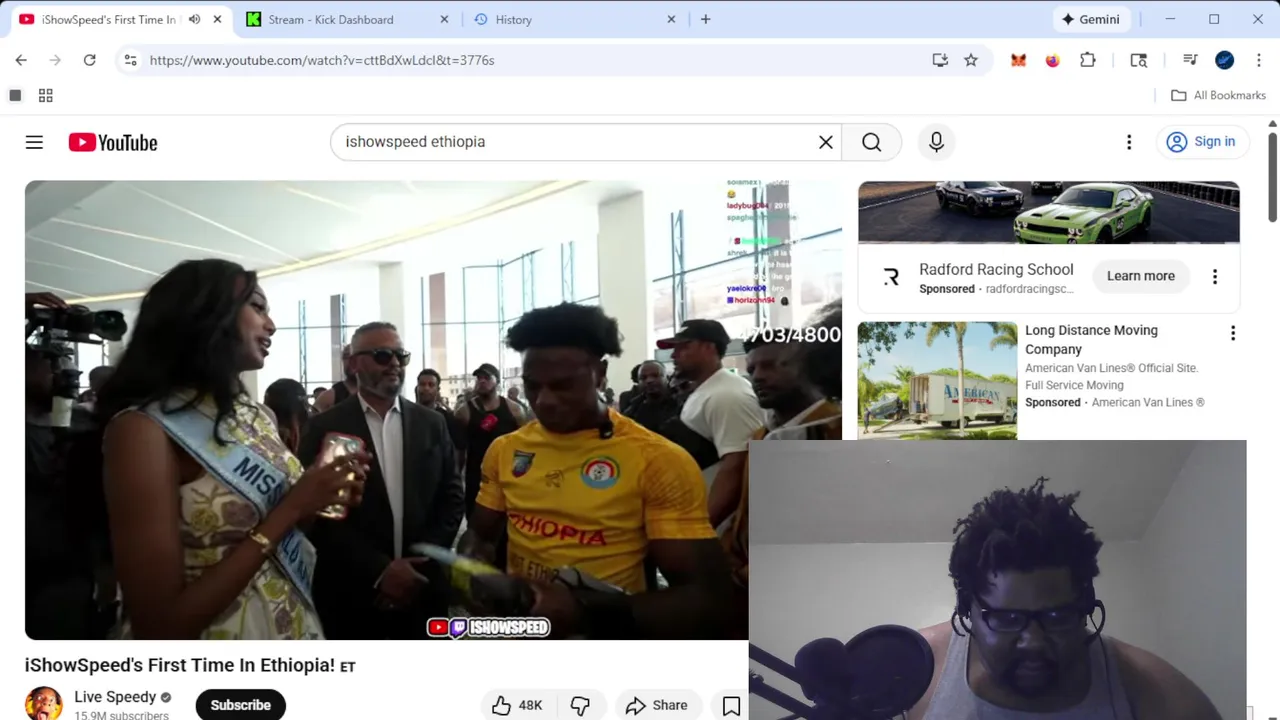1280x720 pixels.
Task: Open the Live Speedy channel name
Action: [x=115, y=697]
